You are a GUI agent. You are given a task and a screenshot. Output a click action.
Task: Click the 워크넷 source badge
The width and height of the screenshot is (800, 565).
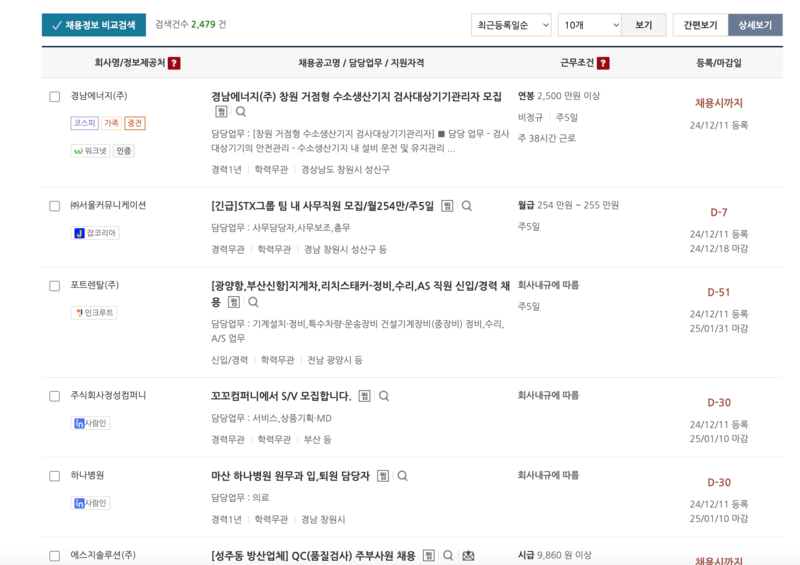click(90, 151)
